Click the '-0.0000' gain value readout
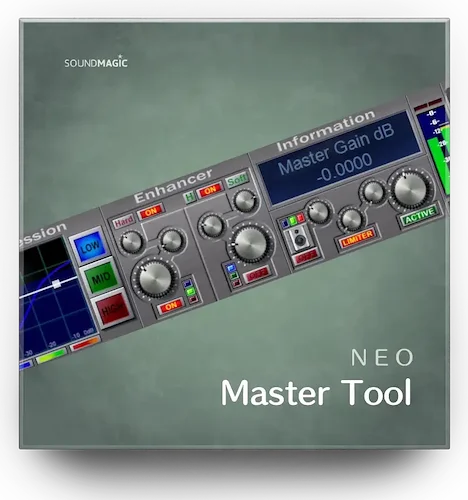This screenshot has width=468, height=500. click(x=344, y=169)
